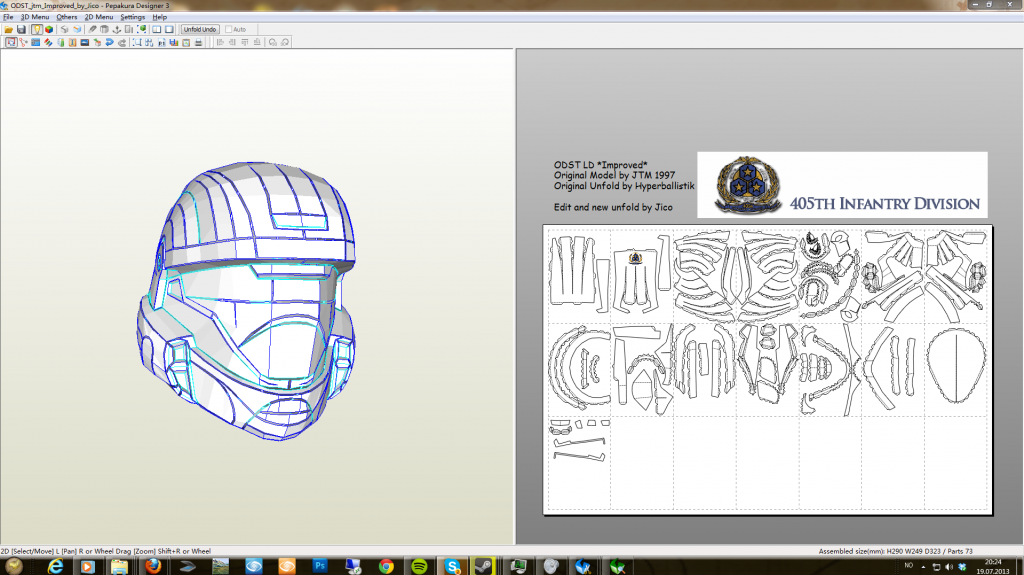Image resolution: width=1024 pixels, height=575 pixels.
Task: Select the 405th Infantry Division logo banner
Action: click(842, 185)
